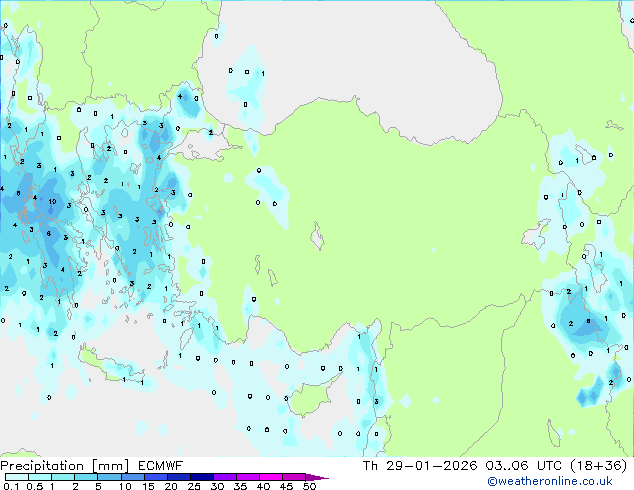Click the '03..06' time range text
This screenshot has width=634, height=490.
pyautogui.click(x=507, y=466)
